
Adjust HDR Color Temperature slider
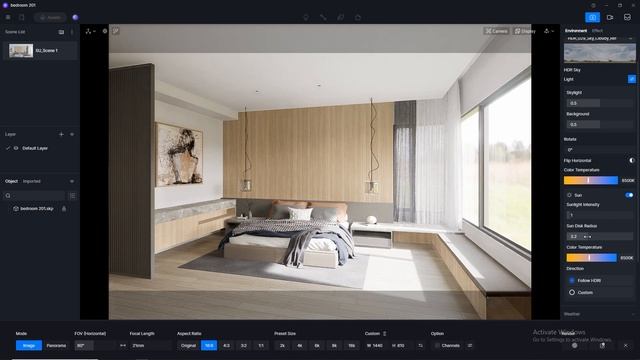[591, 180]
